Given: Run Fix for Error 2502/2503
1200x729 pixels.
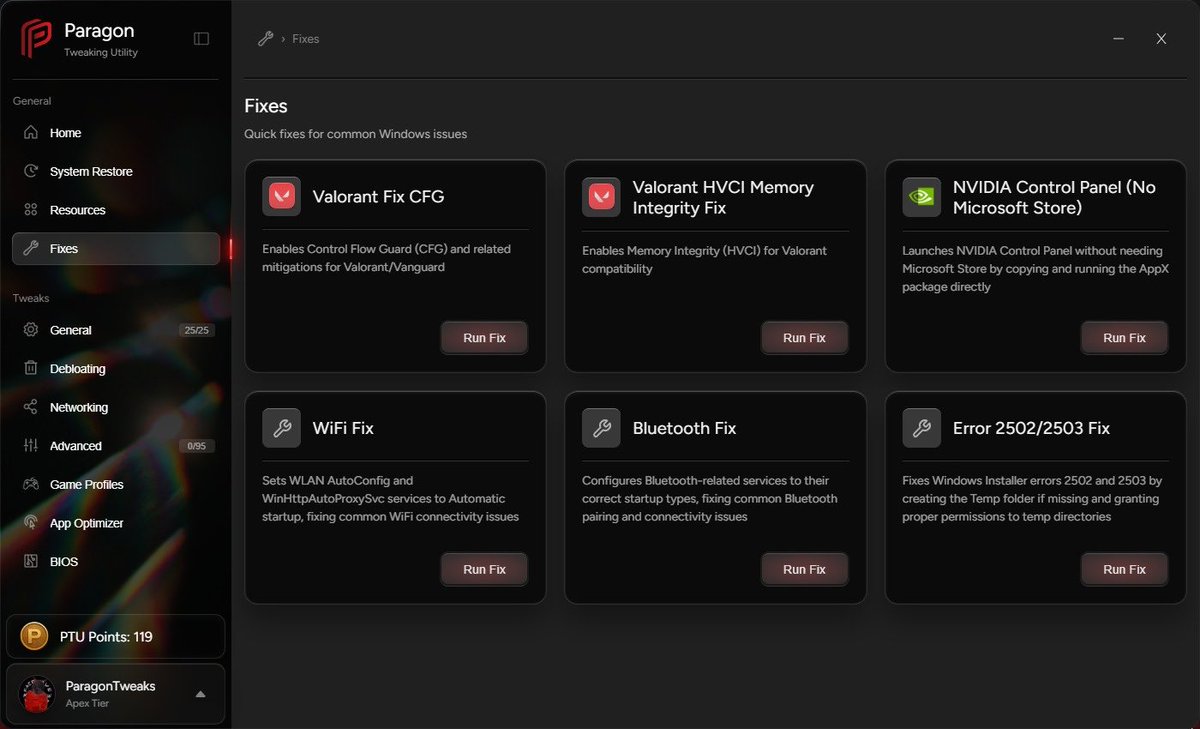Looking at the screenshot, I should pos(1124,569).
